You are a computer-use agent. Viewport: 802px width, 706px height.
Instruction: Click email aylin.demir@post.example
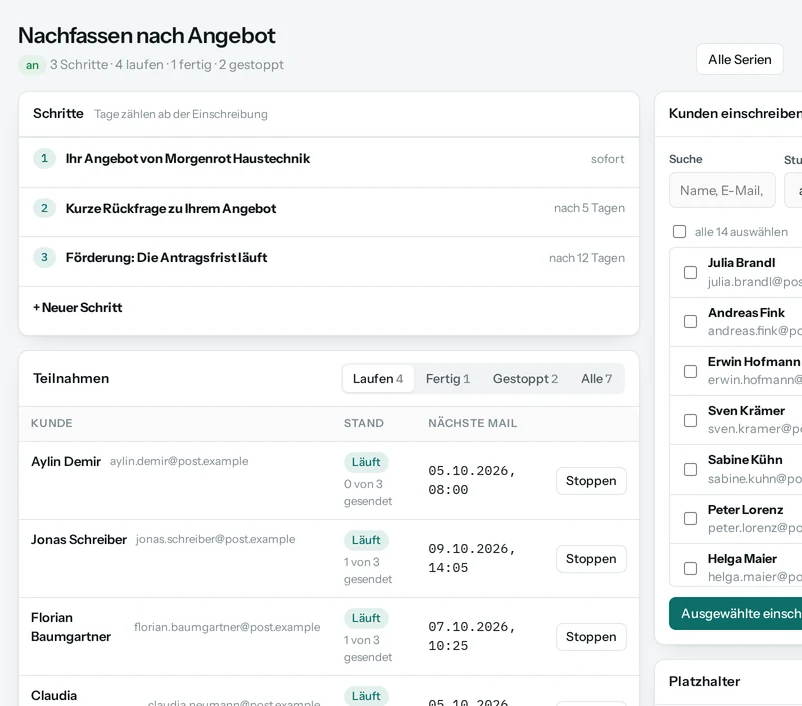[179, 461]
